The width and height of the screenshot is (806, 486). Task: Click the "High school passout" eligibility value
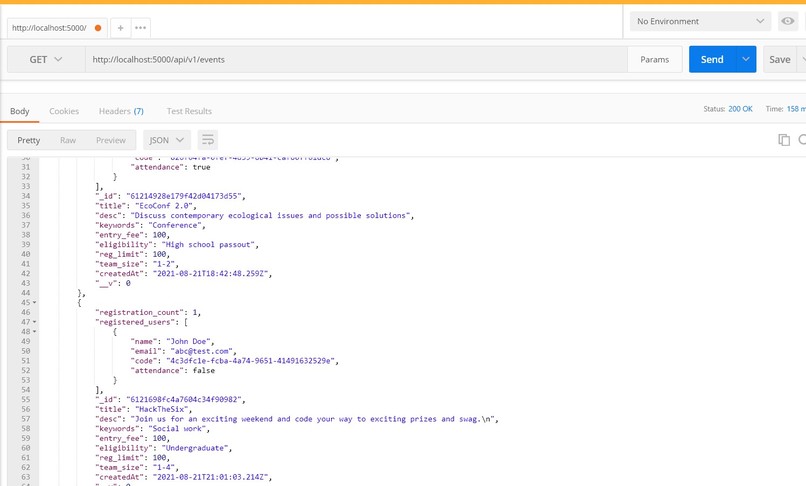(208, 245)
